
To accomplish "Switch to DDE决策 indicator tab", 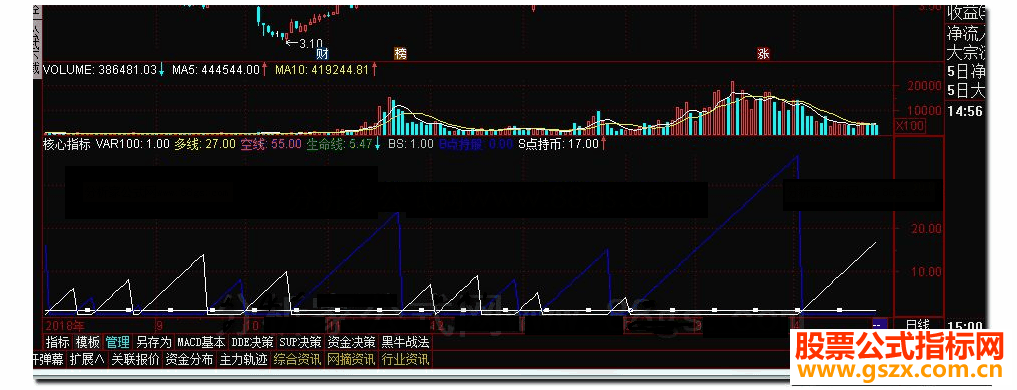I will (x=252, y=342).
